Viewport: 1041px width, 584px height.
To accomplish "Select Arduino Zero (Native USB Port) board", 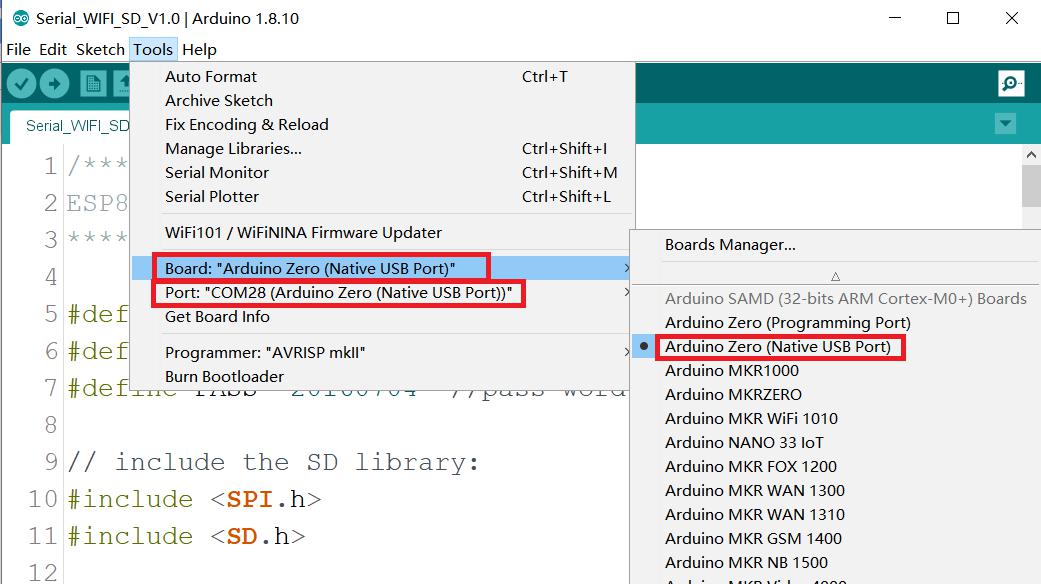I will coord(836,346).
